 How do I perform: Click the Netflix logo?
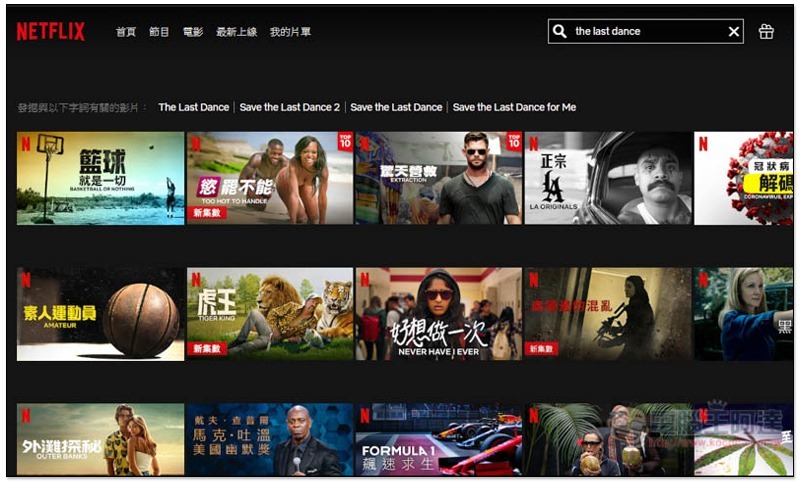coord(51,32)
